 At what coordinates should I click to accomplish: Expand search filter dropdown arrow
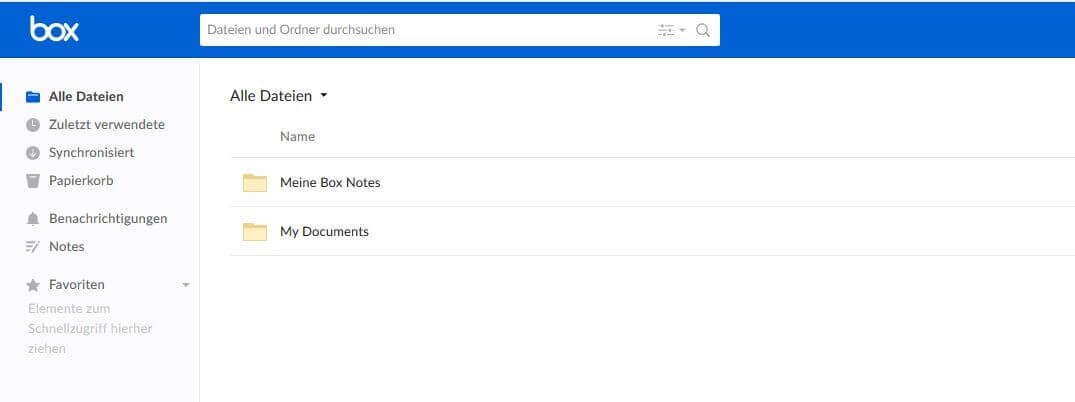click(x=683, y=30)
